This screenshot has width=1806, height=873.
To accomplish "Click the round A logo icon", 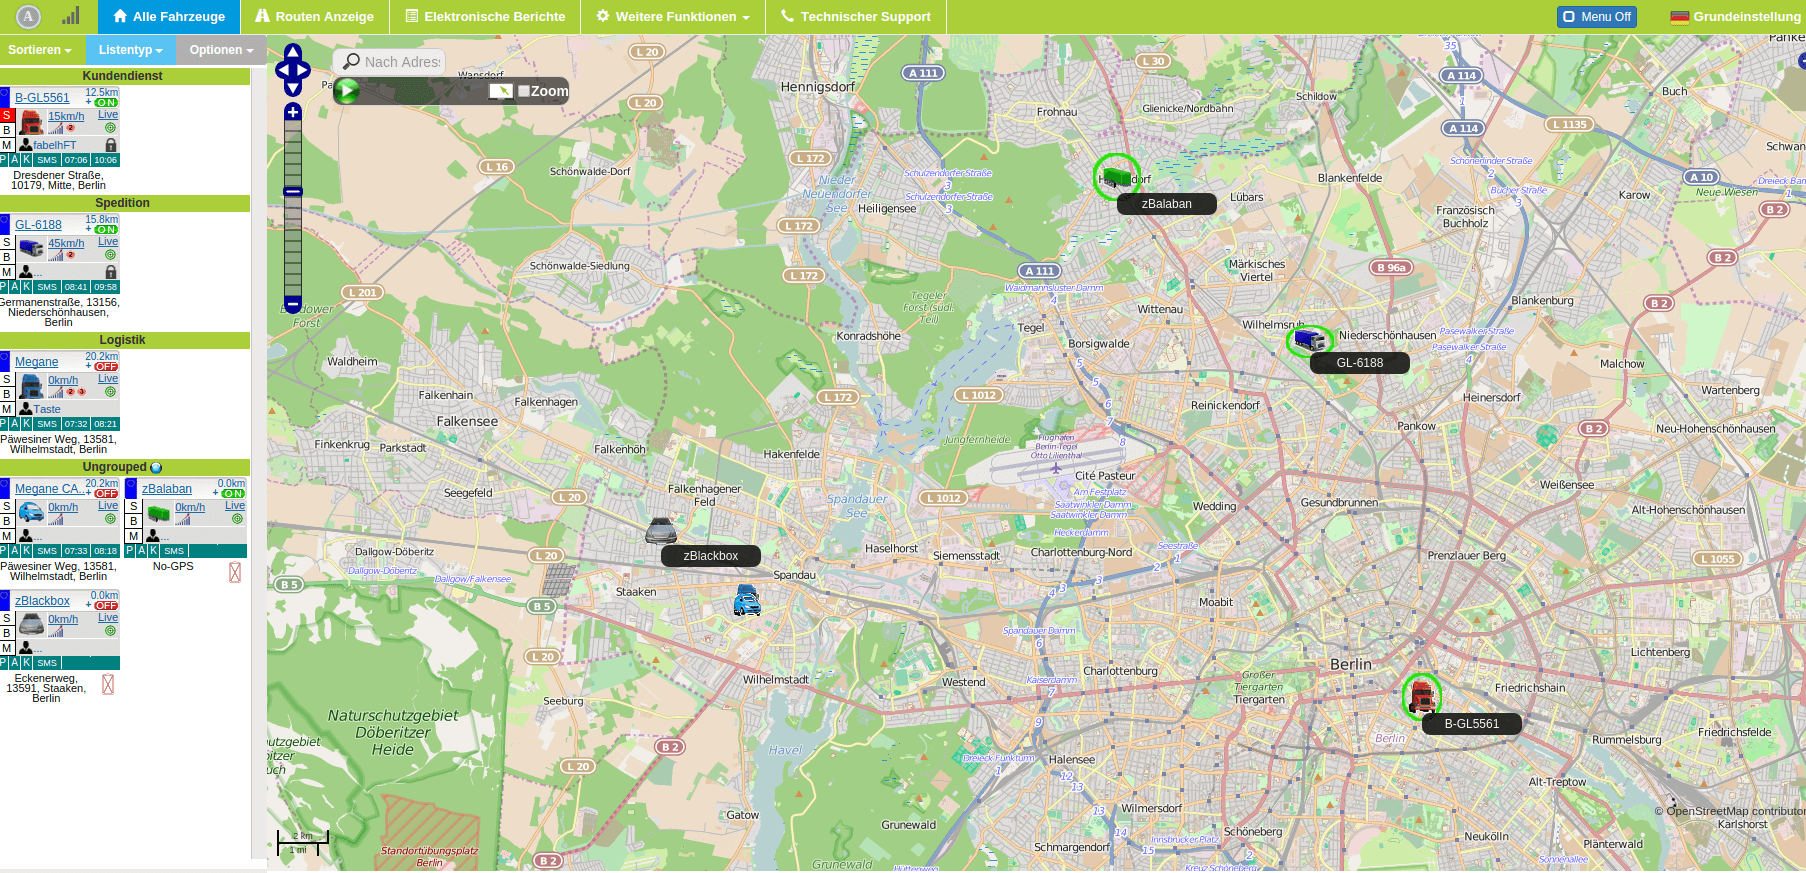I will click(x=28, y=16).
